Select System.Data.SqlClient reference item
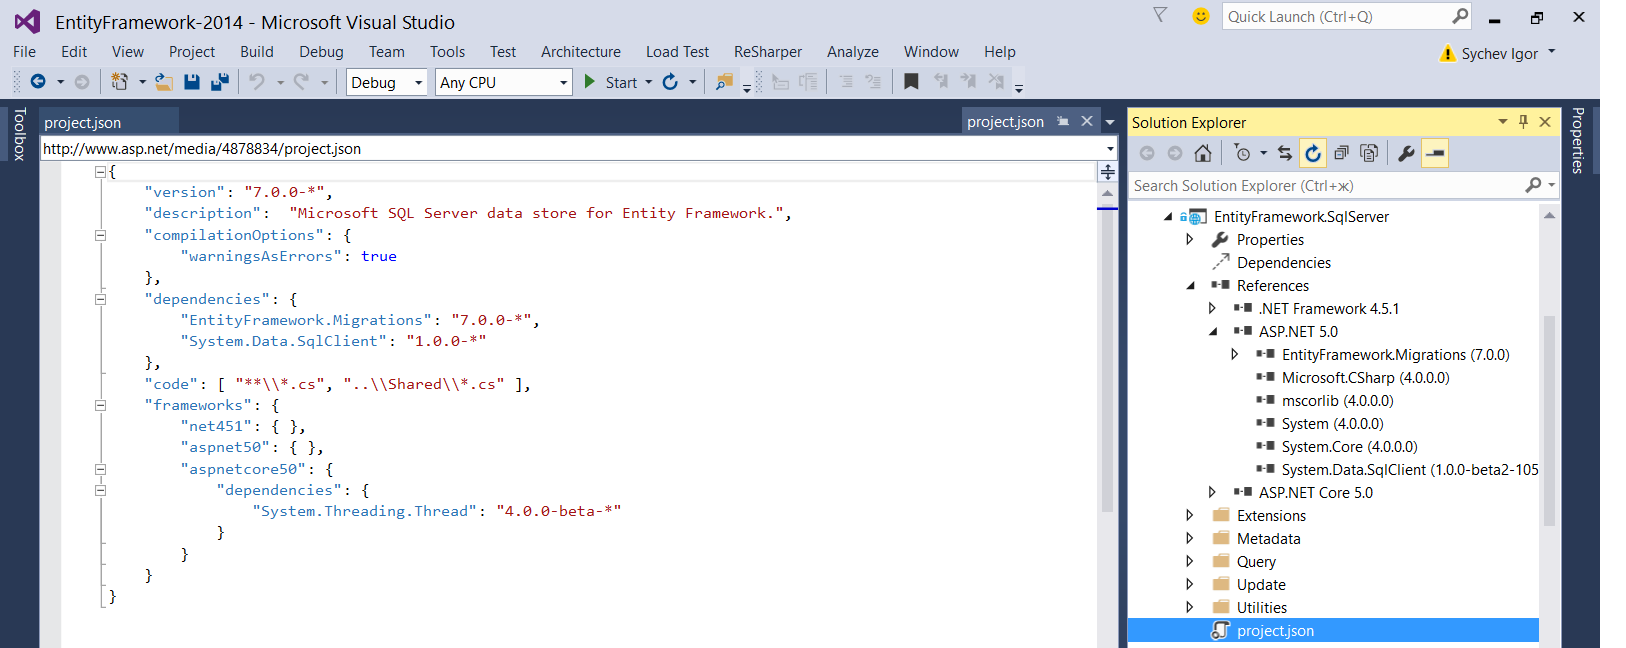The width and height of the screenshot is (1626, 648). coord(1410,470)
